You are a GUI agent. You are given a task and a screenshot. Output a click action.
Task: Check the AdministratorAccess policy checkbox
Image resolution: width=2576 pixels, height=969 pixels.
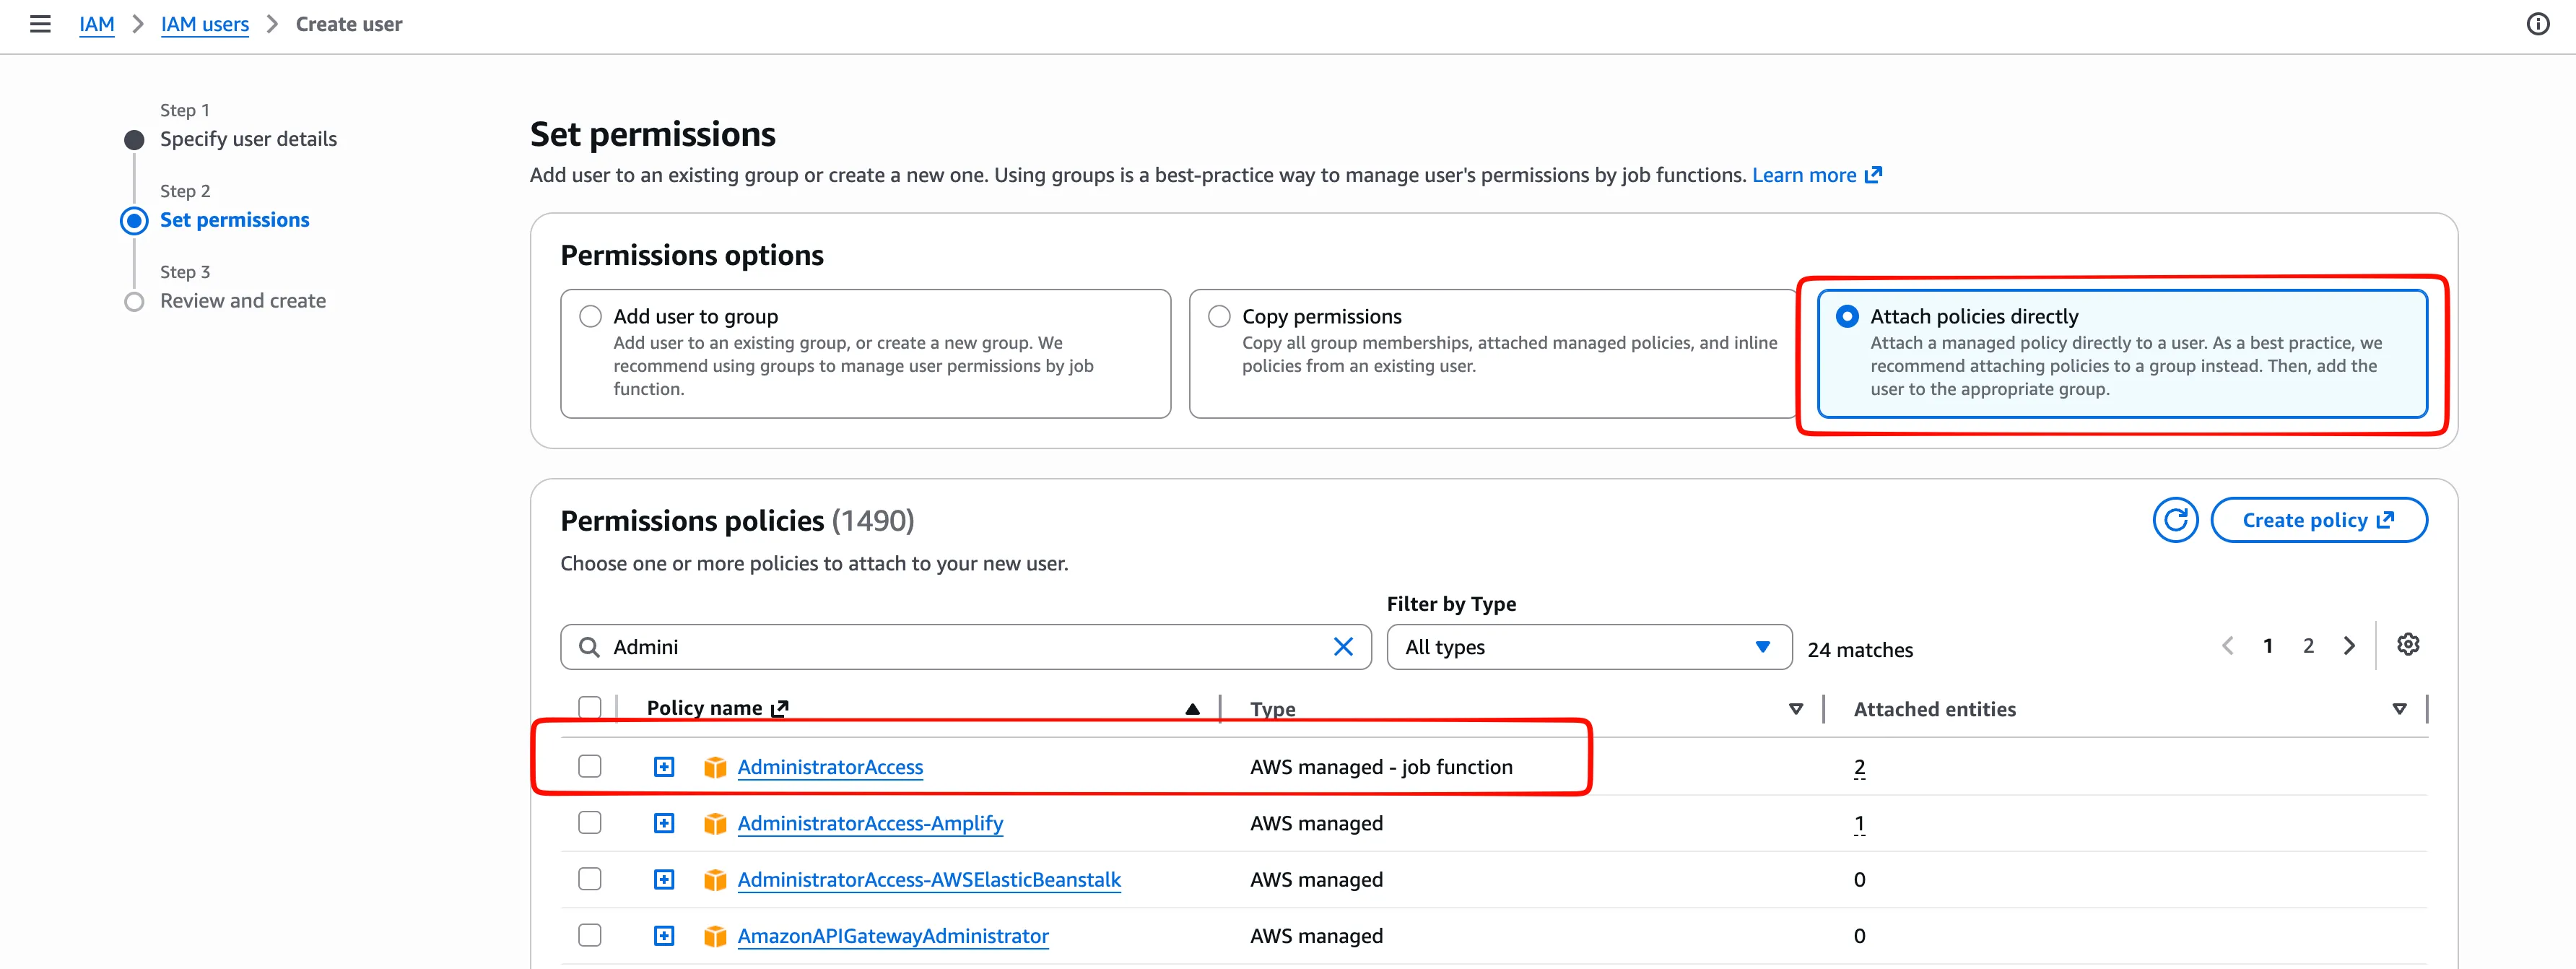[590, 766]
